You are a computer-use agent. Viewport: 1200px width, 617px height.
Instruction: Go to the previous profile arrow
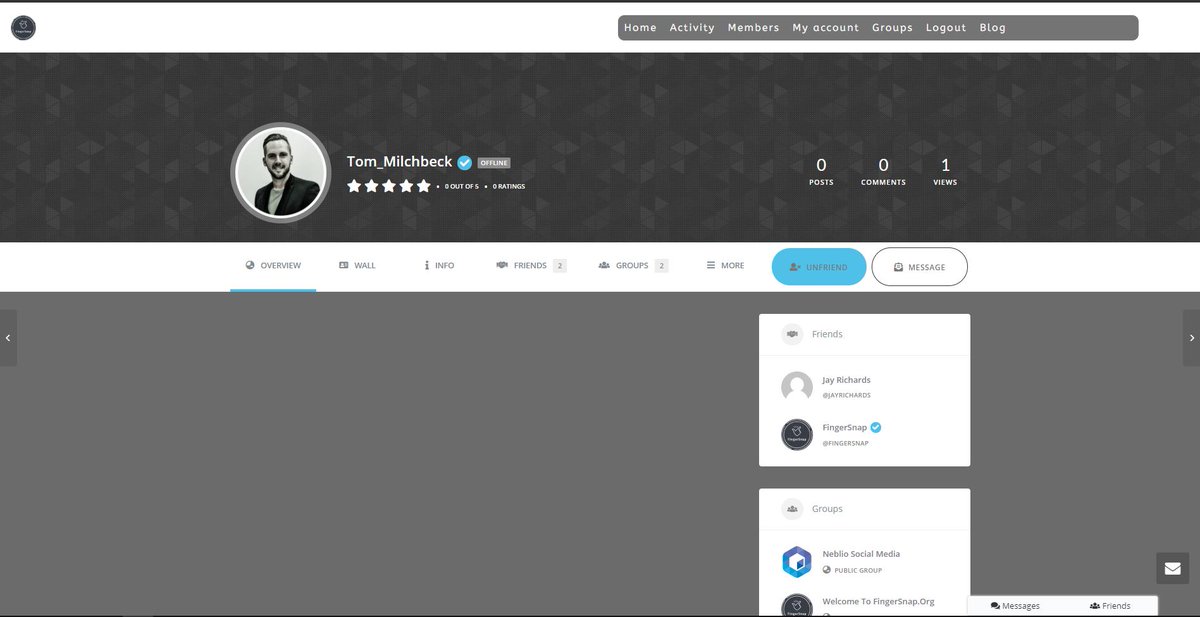(x=8, y=338)
